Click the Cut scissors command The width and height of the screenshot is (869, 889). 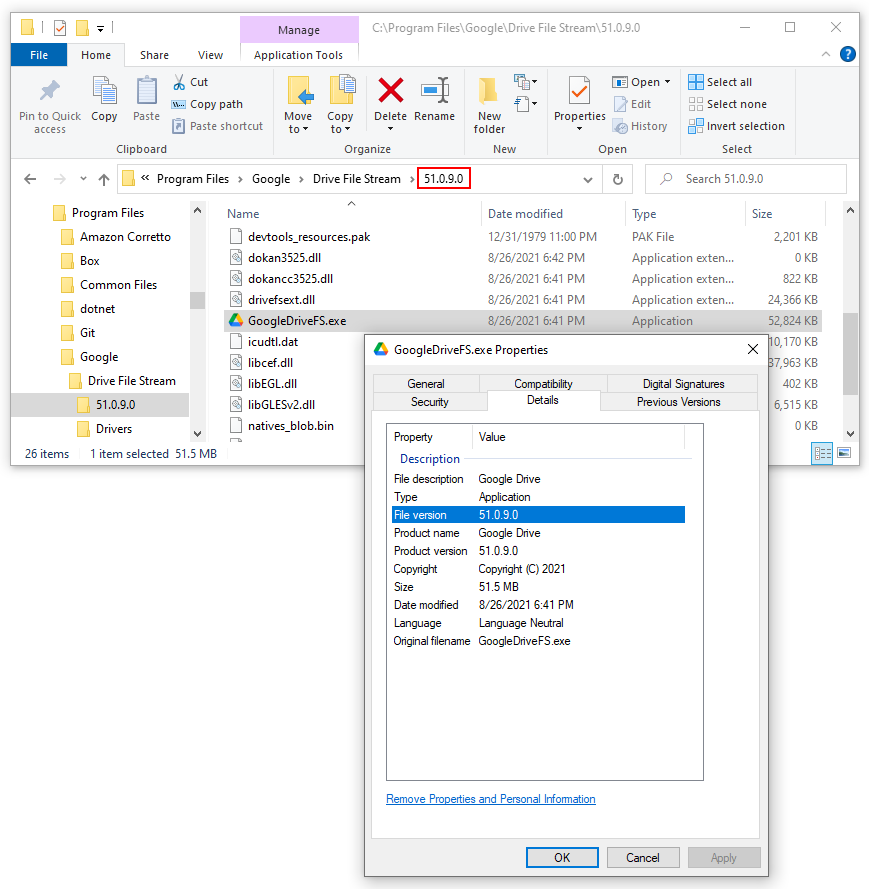(x=190, y=82)
